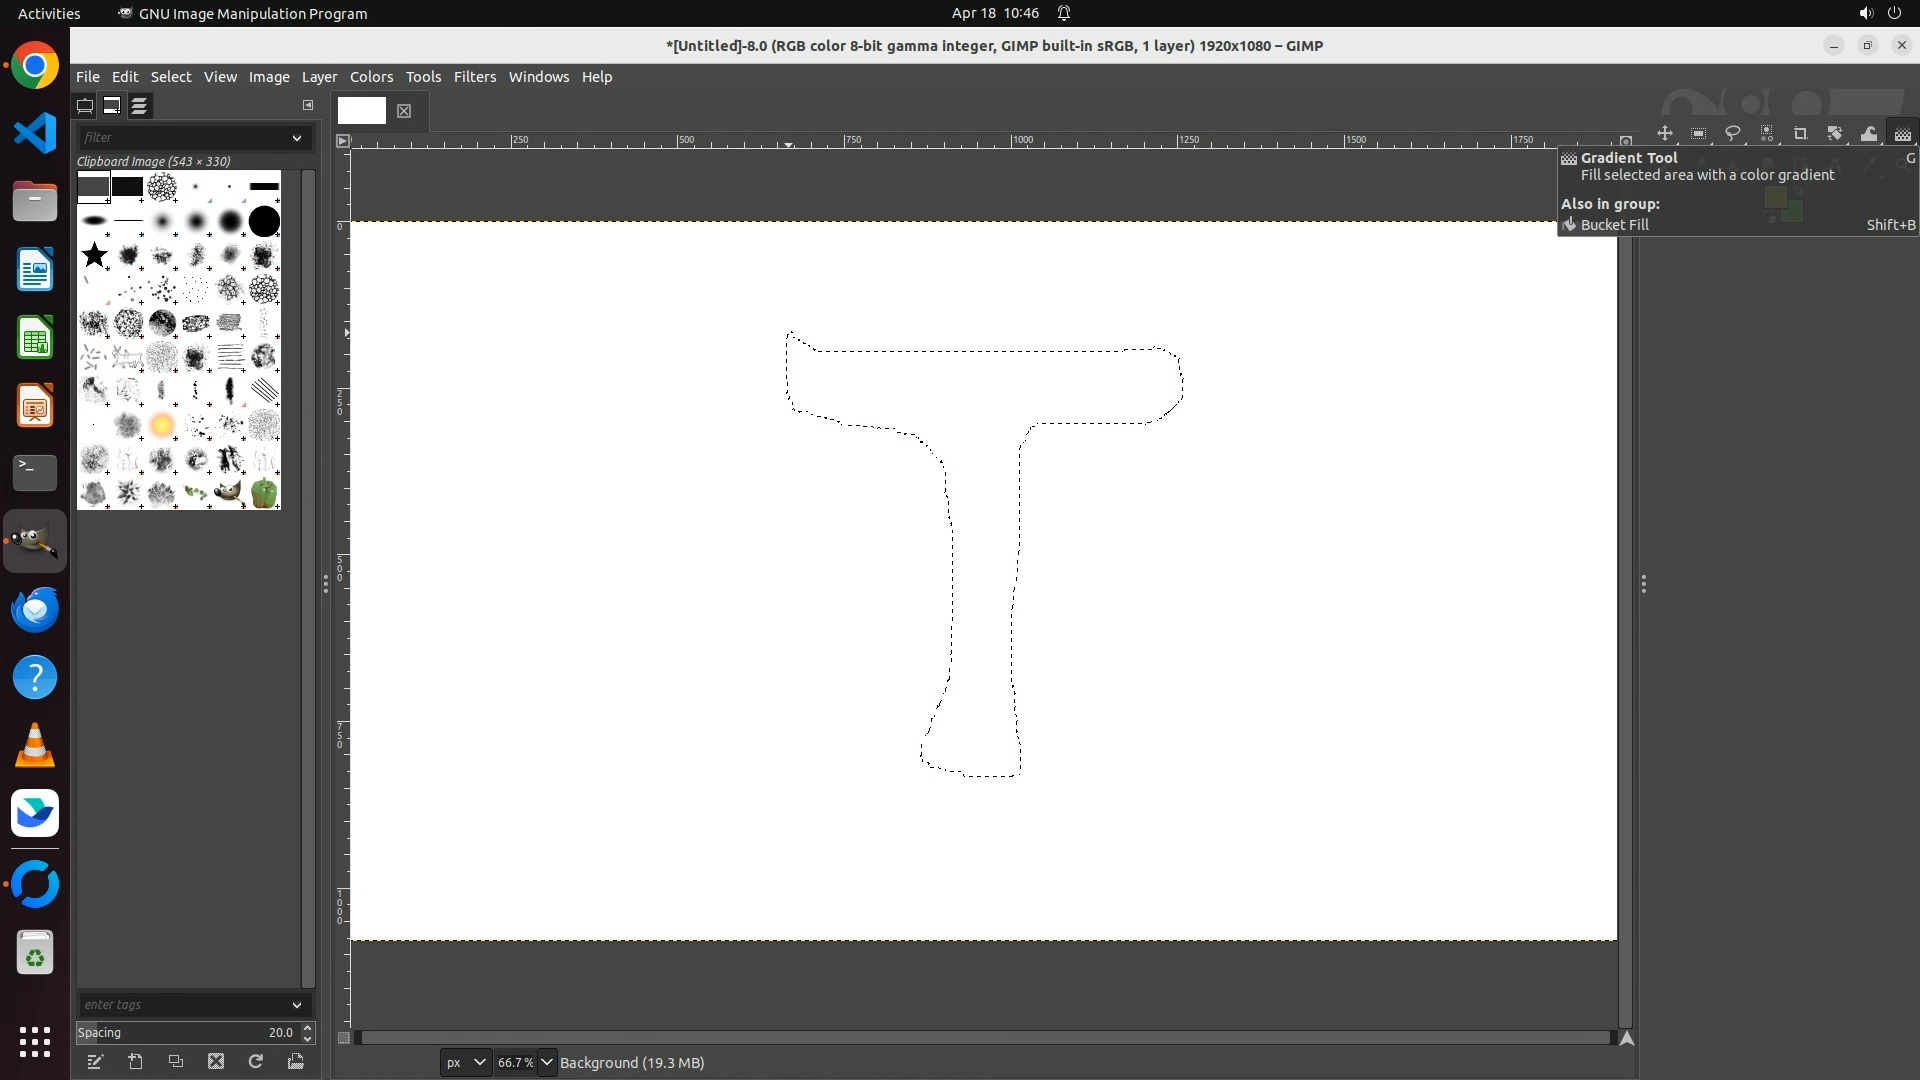
Task: Open the Filters menu
Action: (x=474, y=77)
